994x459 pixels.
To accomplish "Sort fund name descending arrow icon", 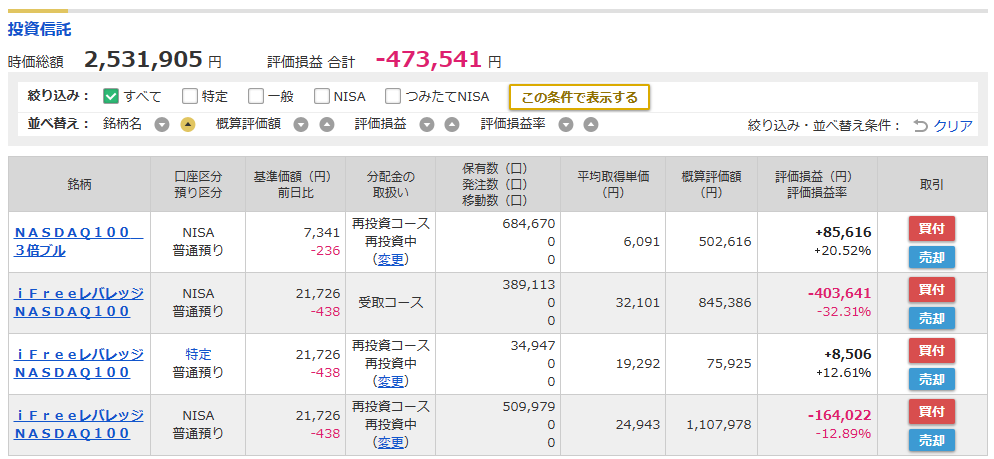I will tap(162, 125).
